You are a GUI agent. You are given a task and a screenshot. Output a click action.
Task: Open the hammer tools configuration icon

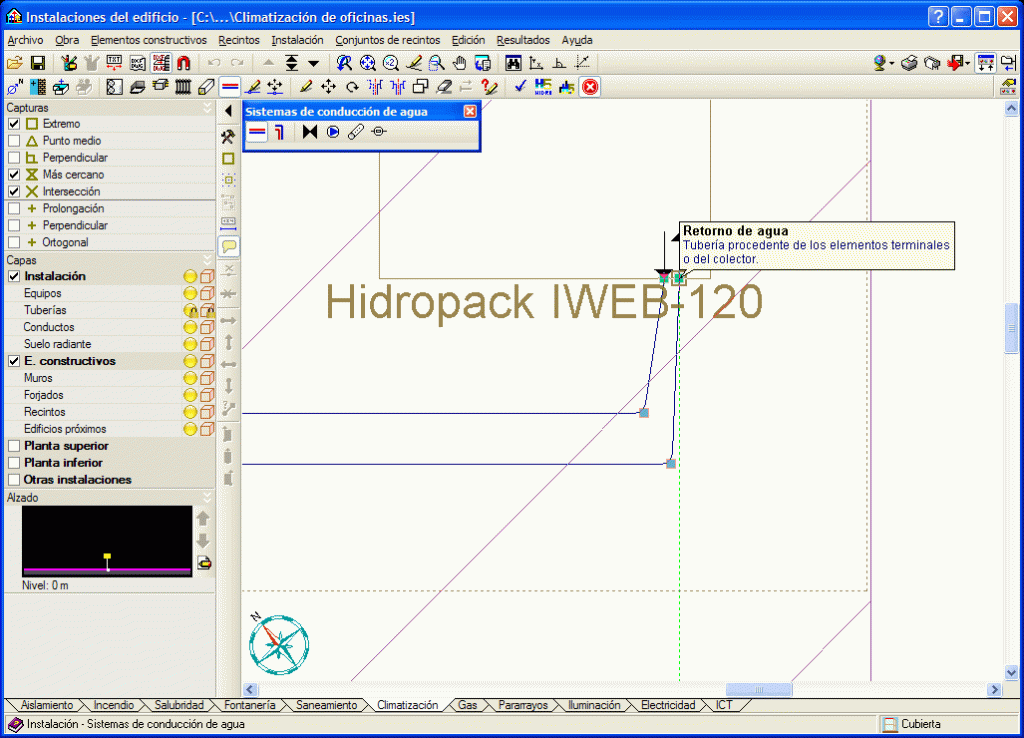(x=228, y=136)
